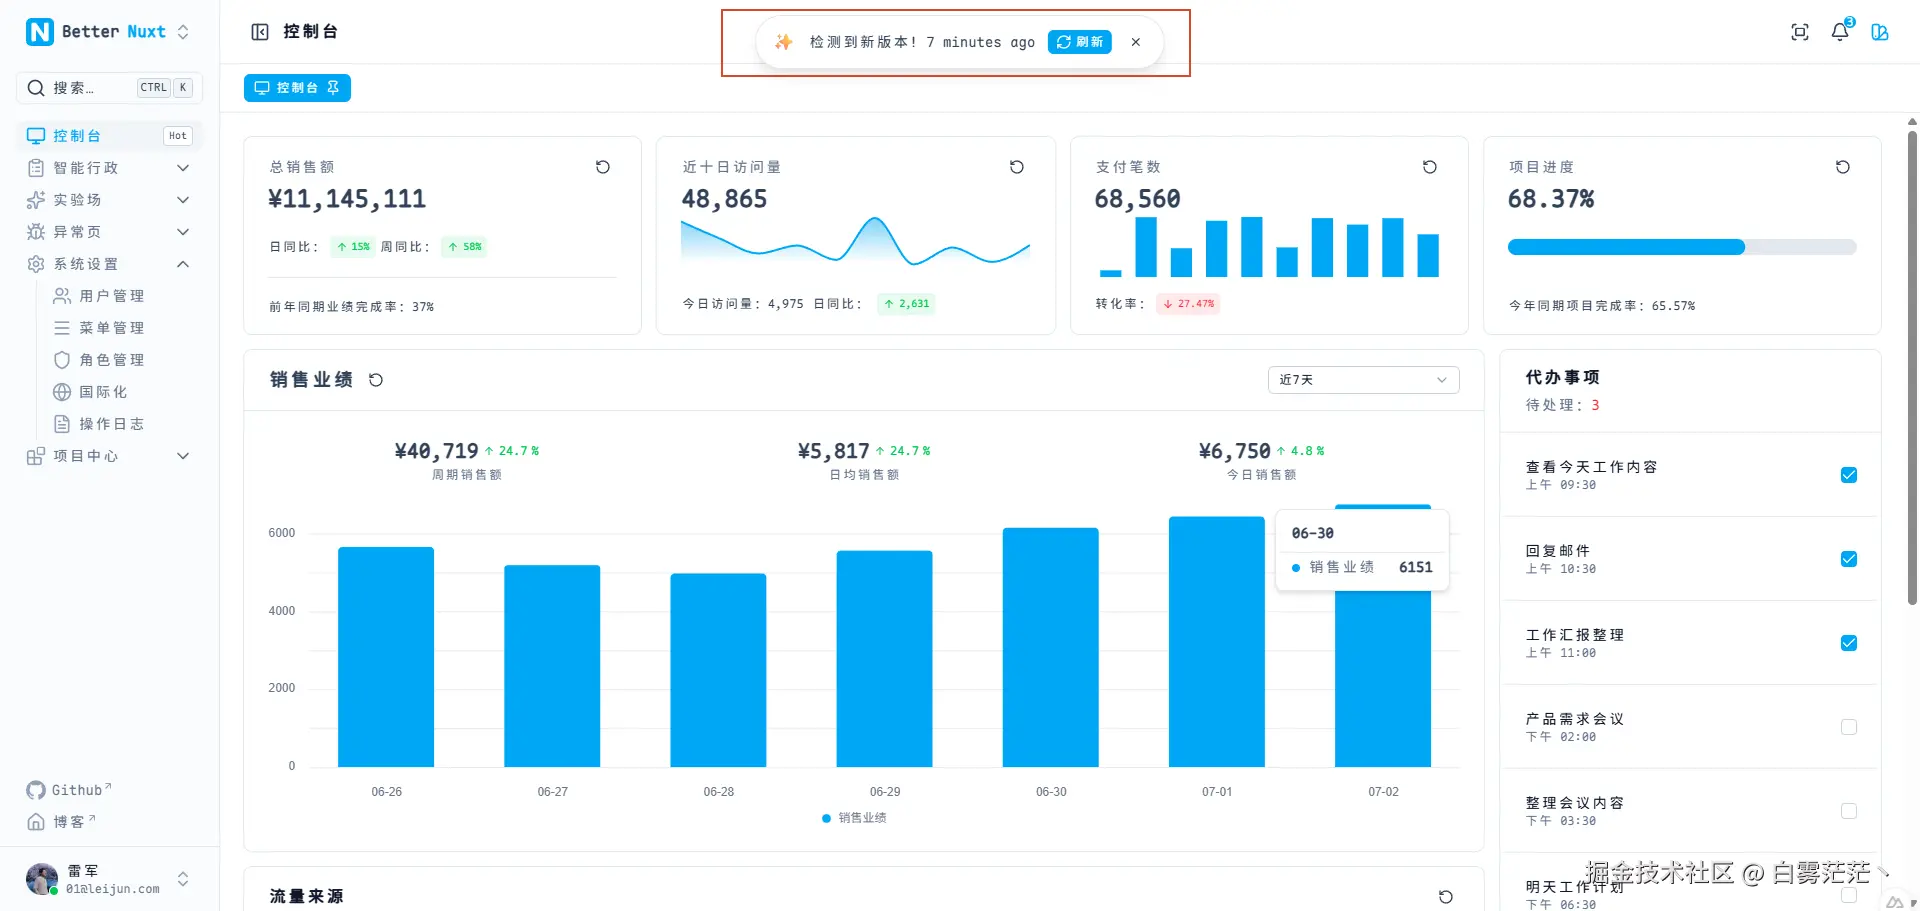
Task: Click the page vertical scrollbar
Action: click(1912, 367)
